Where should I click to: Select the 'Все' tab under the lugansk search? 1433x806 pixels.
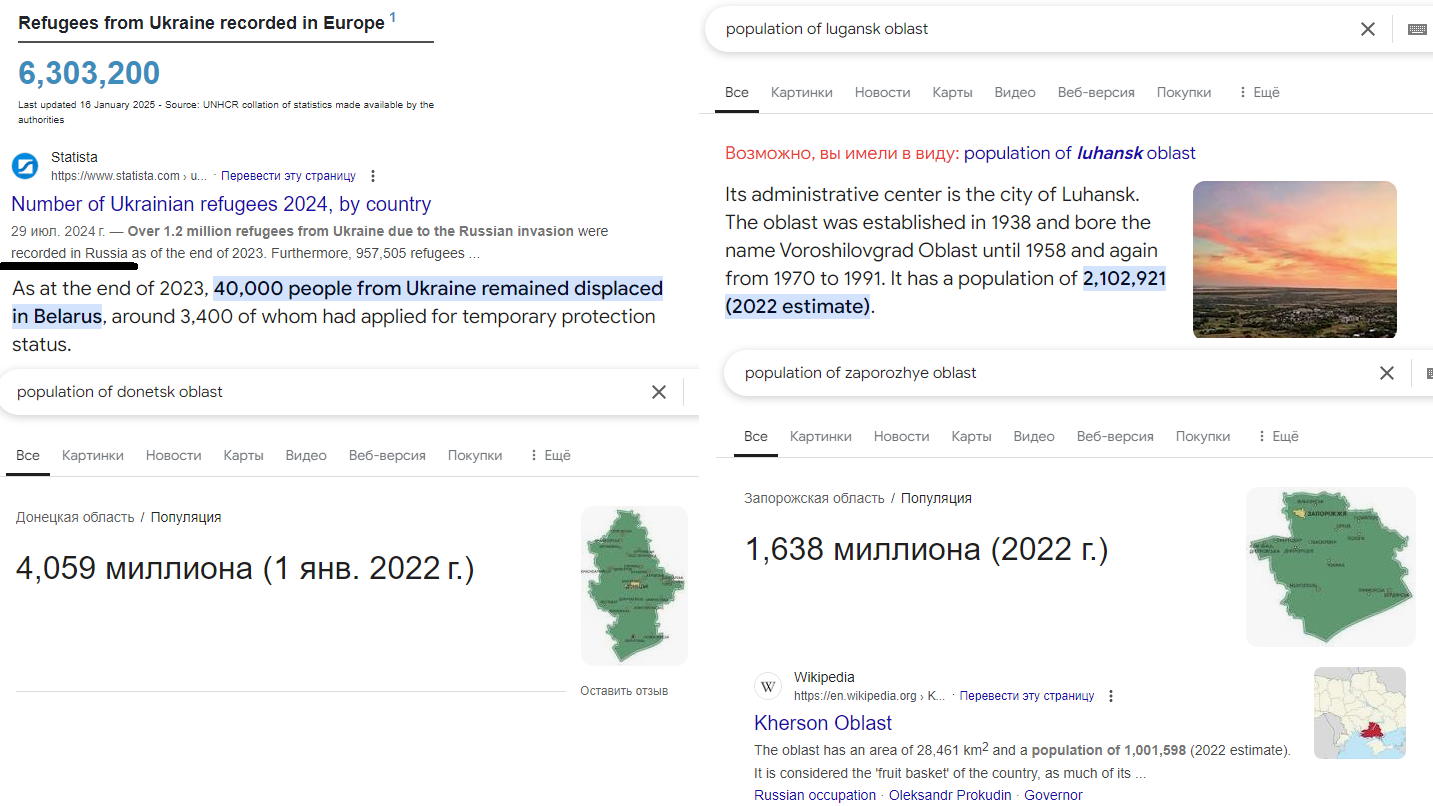coord(737,92)
